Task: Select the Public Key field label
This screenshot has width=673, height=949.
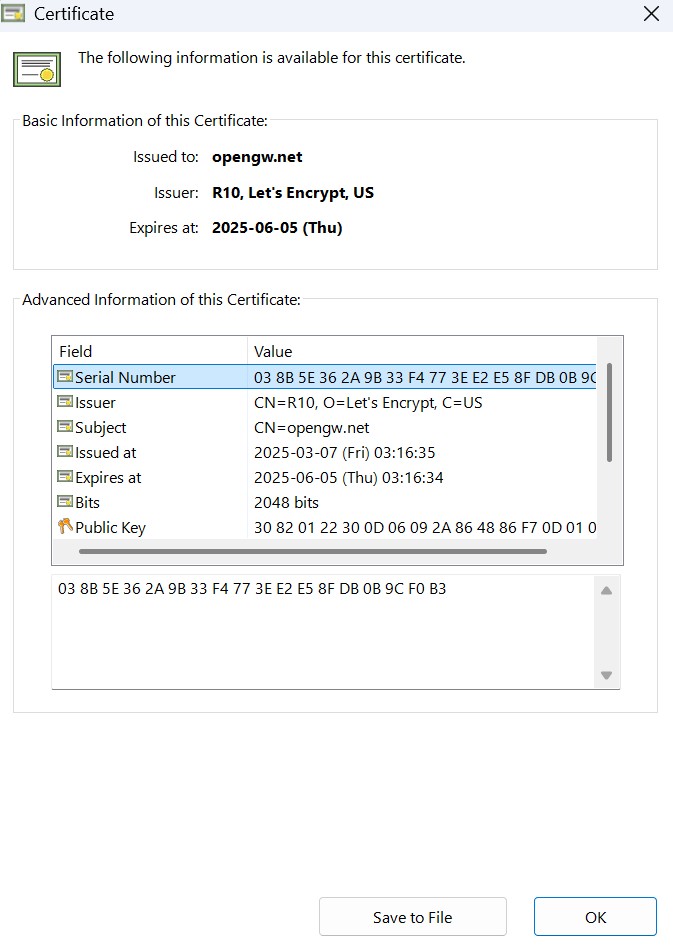Action: tap(110, 528)
